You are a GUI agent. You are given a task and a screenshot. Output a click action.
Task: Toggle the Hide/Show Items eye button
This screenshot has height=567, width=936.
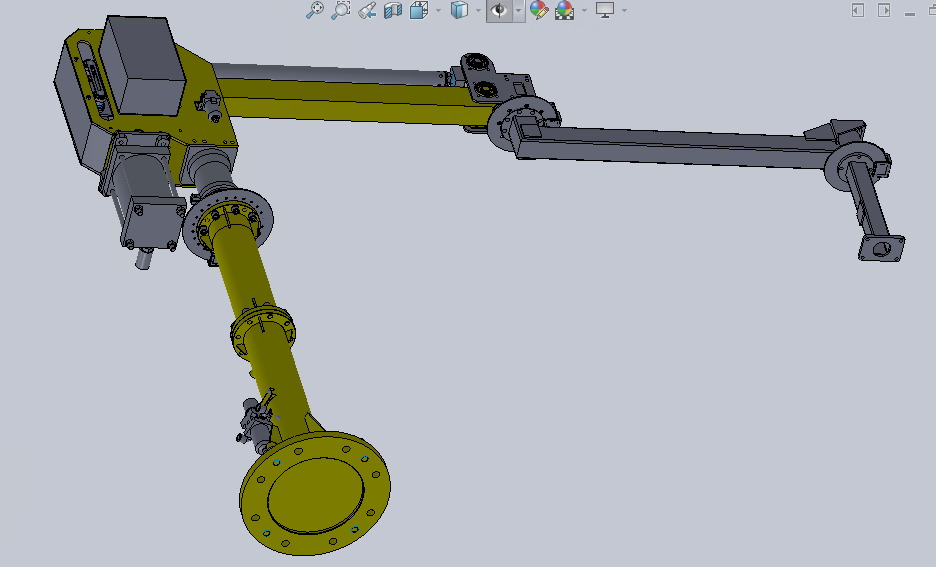coord(499,10)
